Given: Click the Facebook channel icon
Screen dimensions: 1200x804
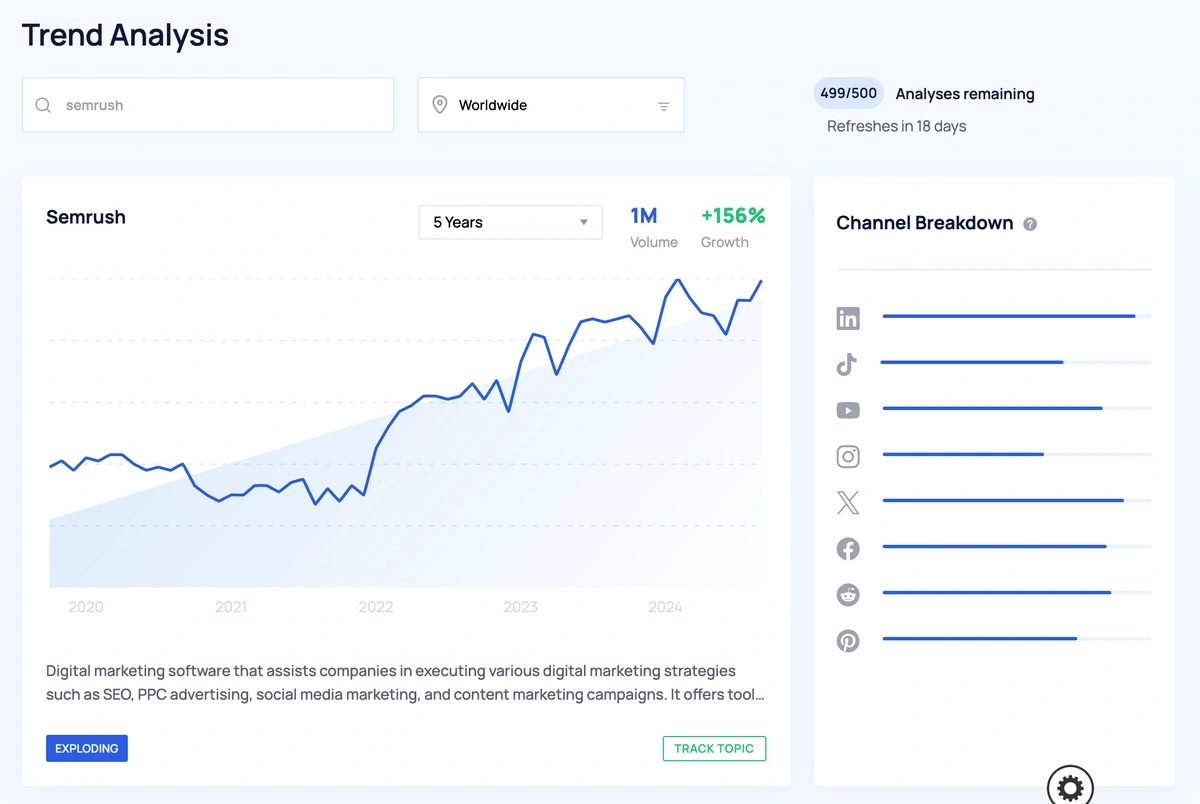Looking at the screenshot, I should 848,548.
